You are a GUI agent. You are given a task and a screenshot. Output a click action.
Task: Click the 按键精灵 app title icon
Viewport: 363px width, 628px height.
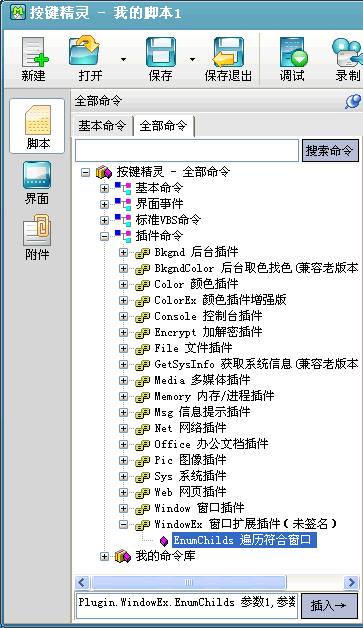tap(17, 12)
